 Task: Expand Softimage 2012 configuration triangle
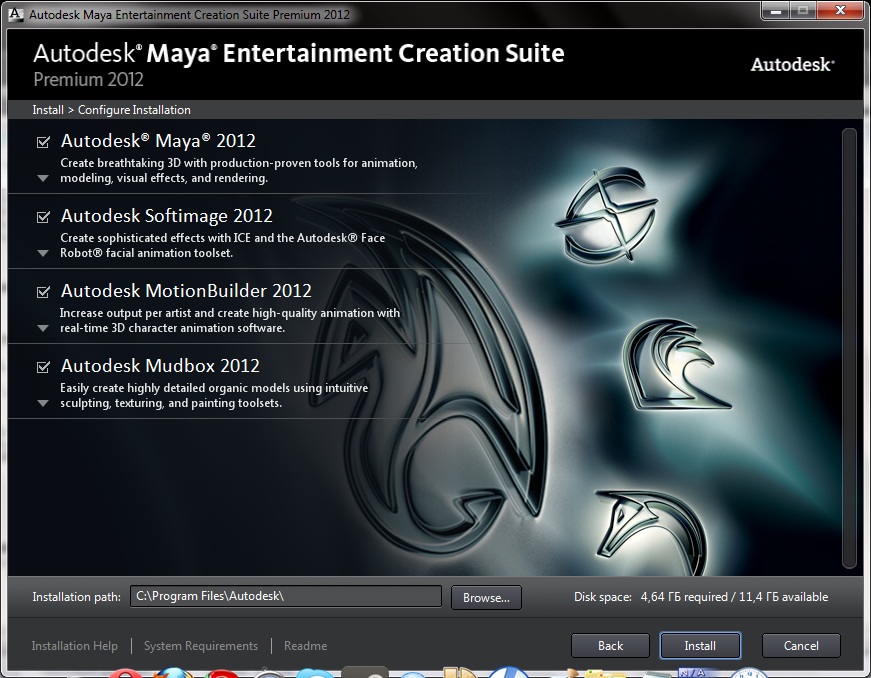(x=43, y=254)
